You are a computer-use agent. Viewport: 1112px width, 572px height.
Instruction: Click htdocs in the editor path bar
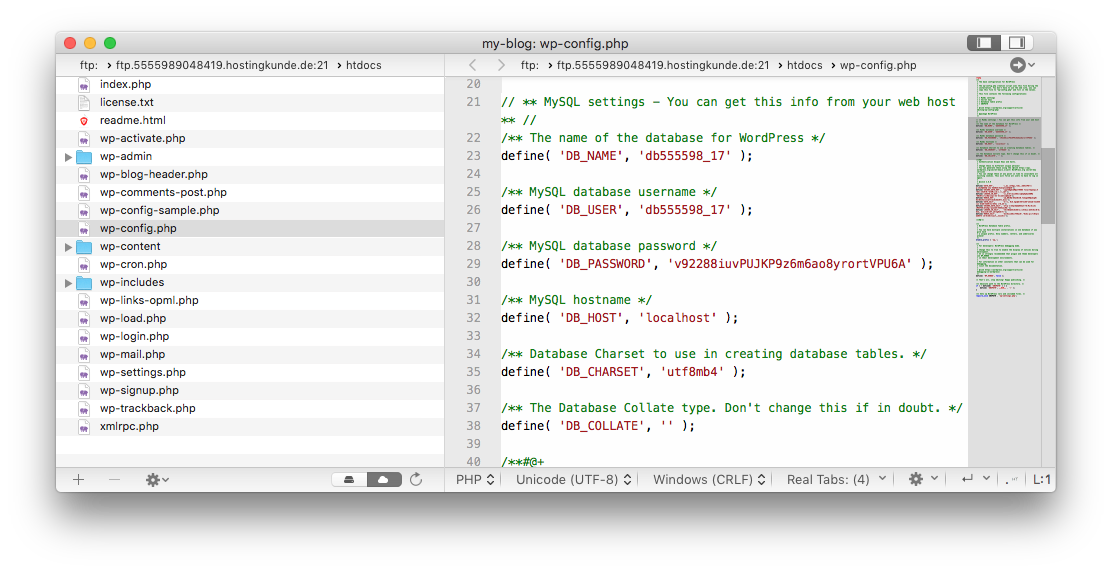point(804,65)
